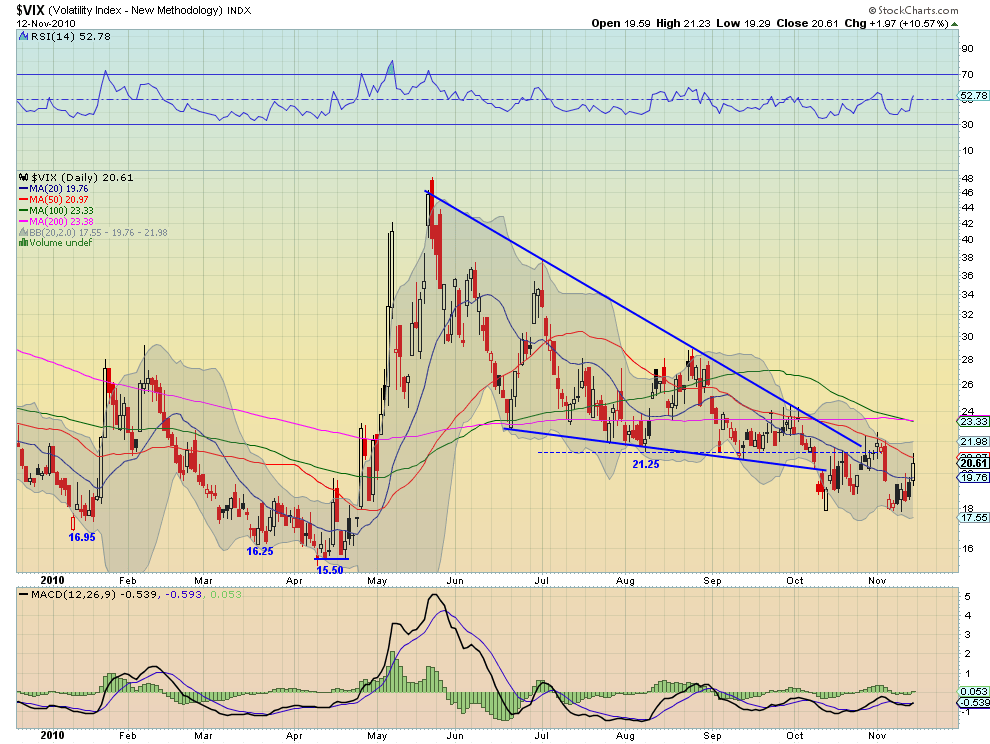Image resolution: width=990 pixels, height=744 pixels.
Task: Click the 21.25 support level annotation
Action: 645,464
